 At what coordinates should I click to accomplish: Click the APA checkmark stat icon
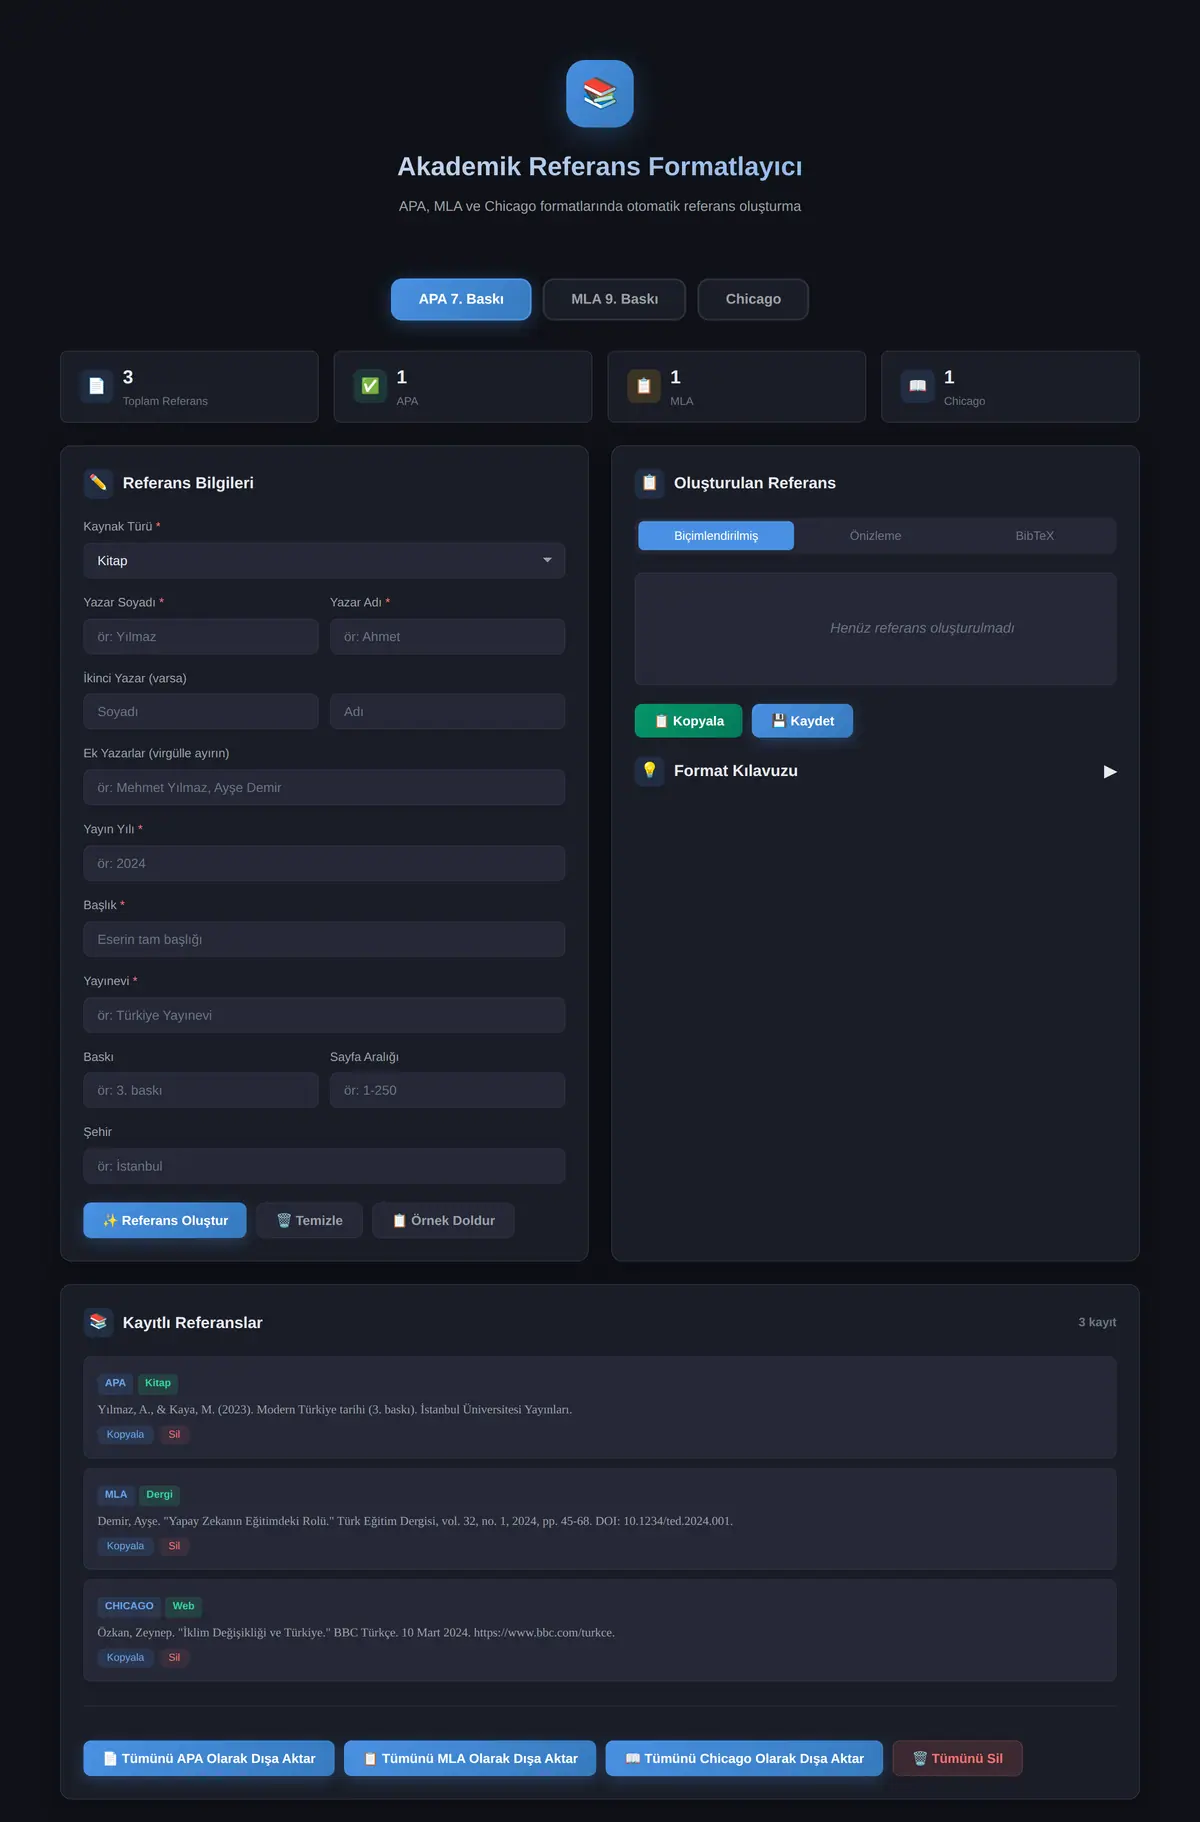tap(370, 386)
